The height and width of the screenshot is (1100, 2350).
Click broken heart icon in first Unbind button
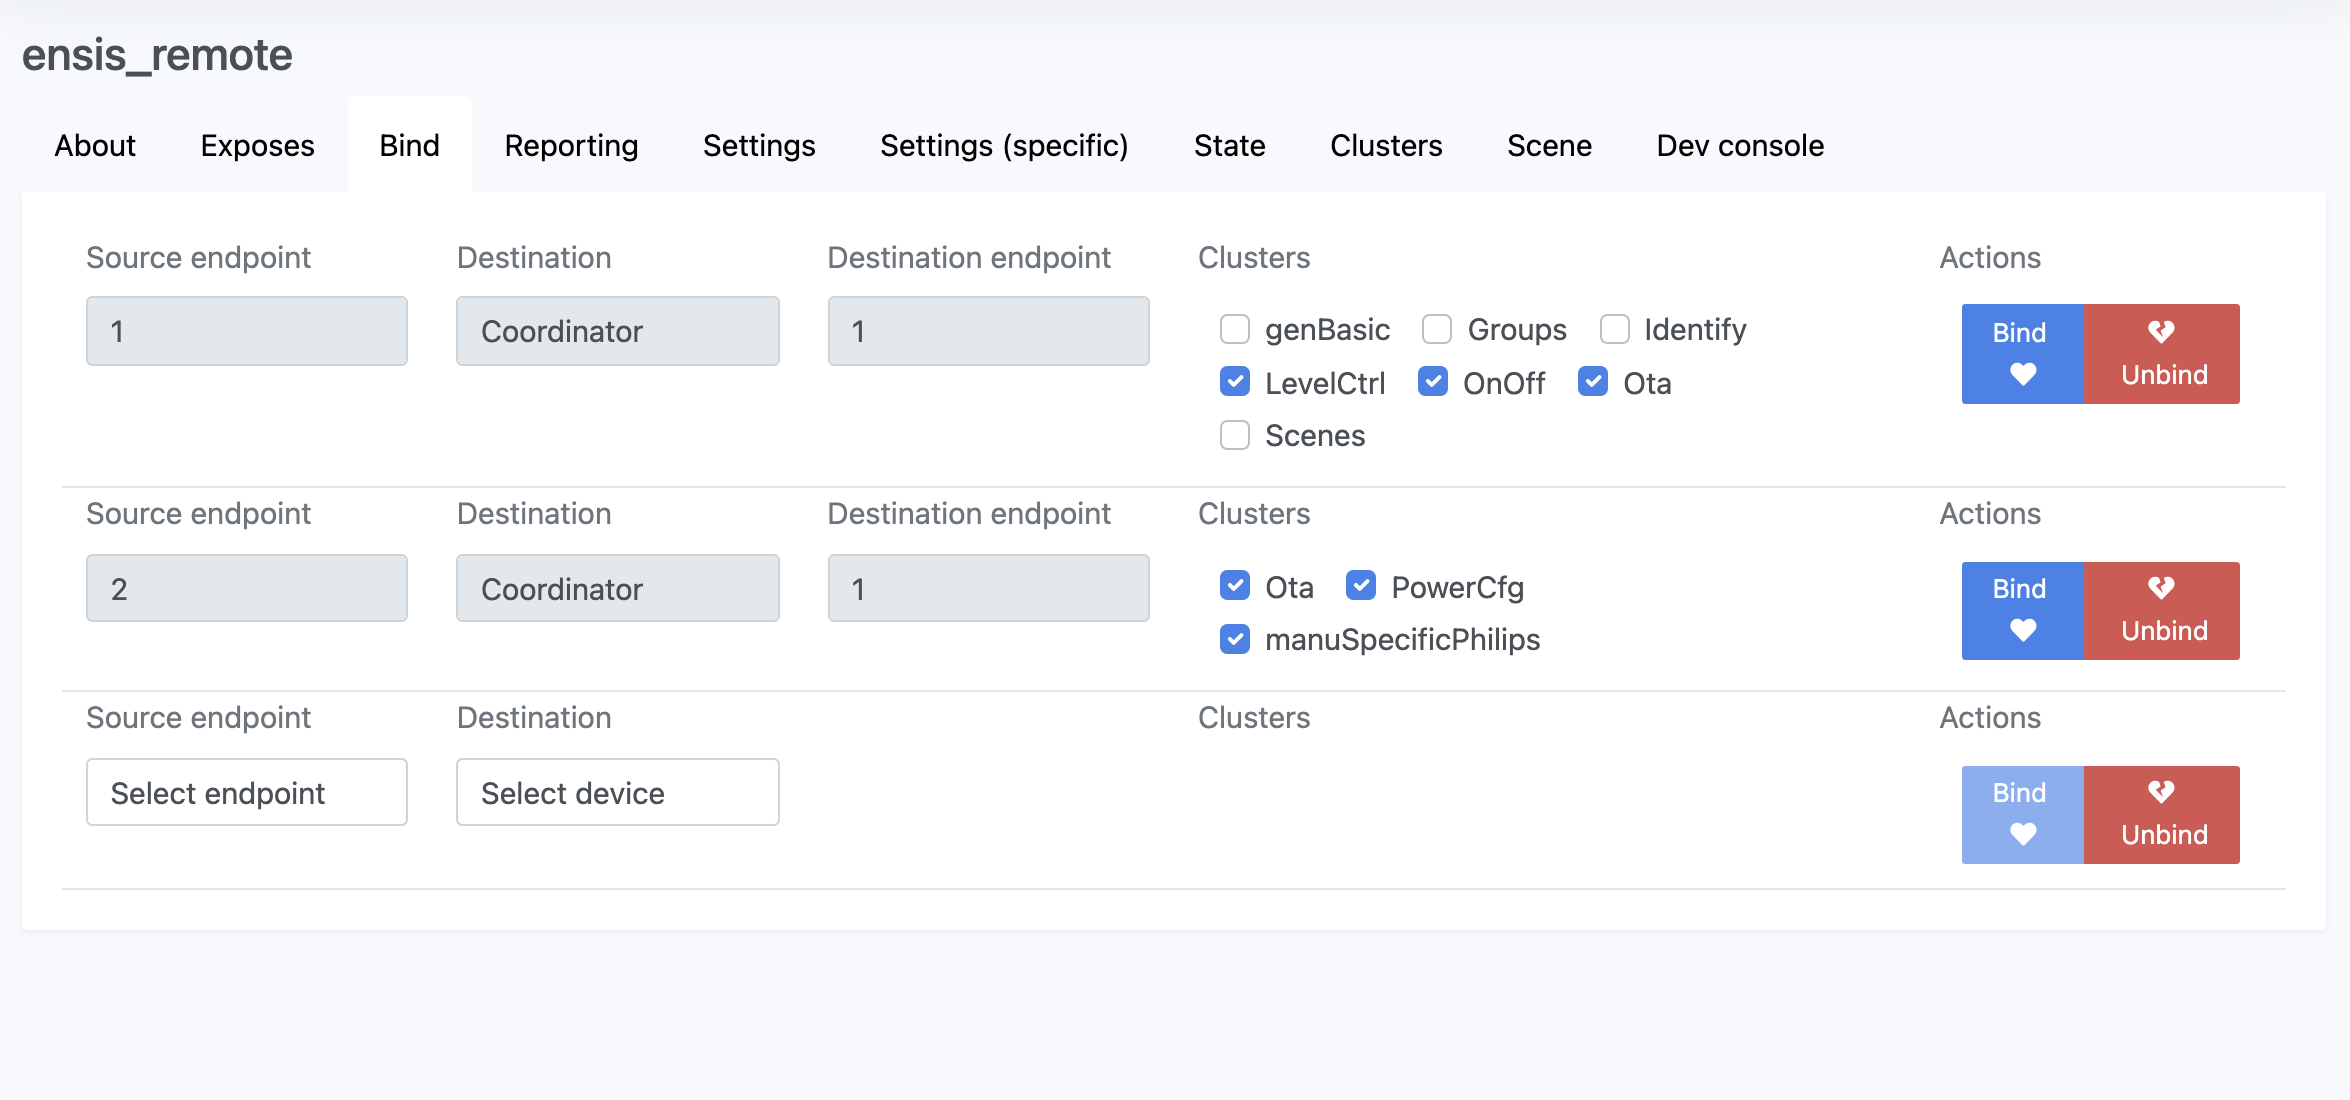point(2161,332)
